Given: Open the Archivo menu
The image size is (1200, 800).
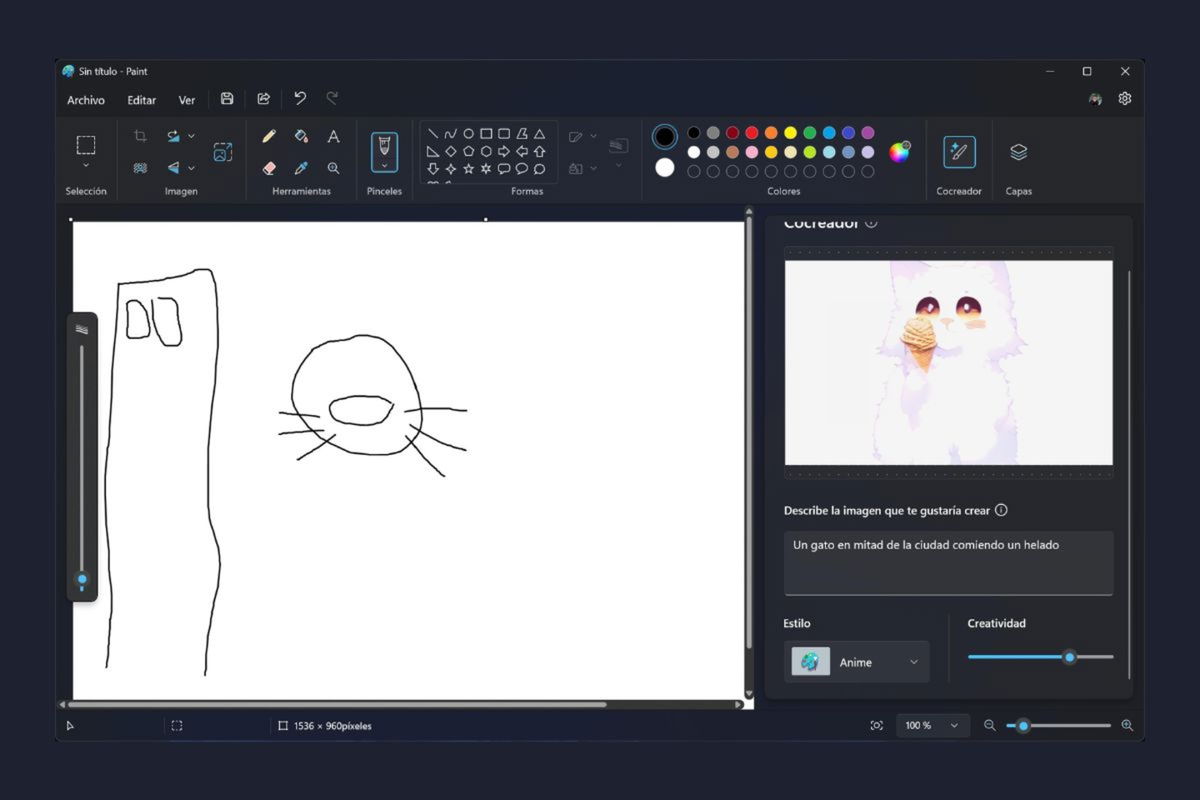Looking at the screenshot, I should click(85, 100).
